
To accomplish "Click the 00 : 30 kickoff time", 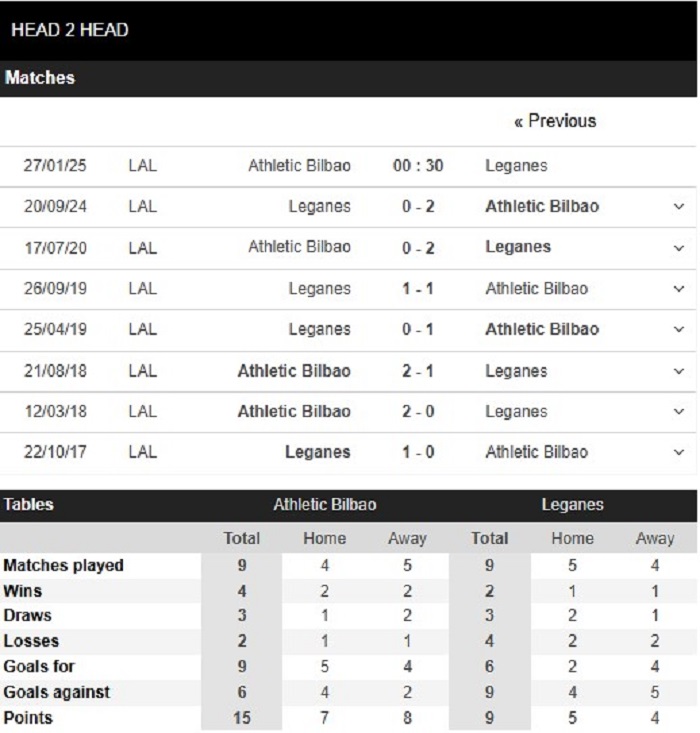I will pyautogui.click(x=418, y=165).
